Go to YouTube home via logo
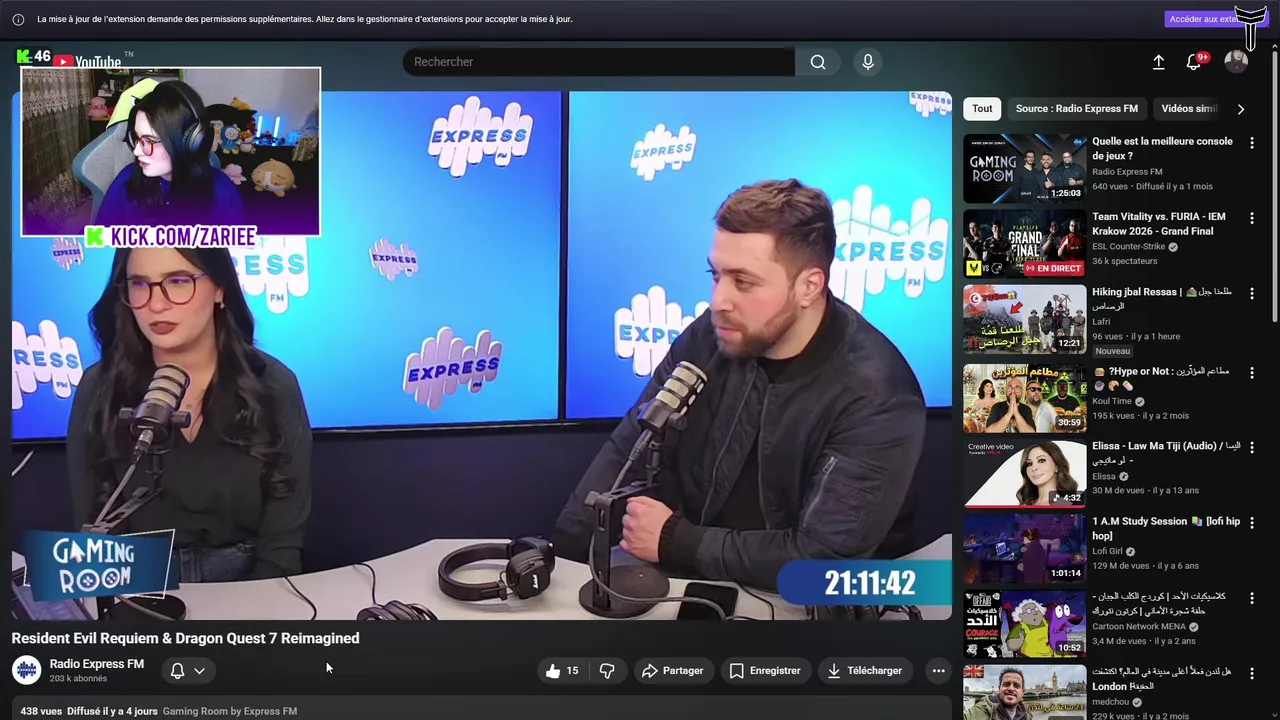Screen dimensions: 1280x720 pos(86,62)
